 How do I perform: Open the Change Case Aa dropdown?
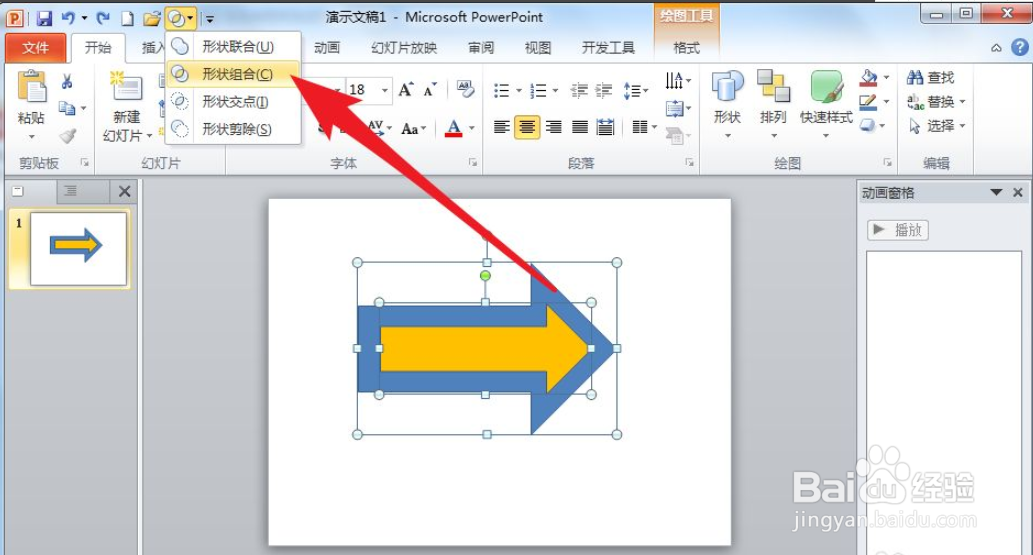pos(414,128)
